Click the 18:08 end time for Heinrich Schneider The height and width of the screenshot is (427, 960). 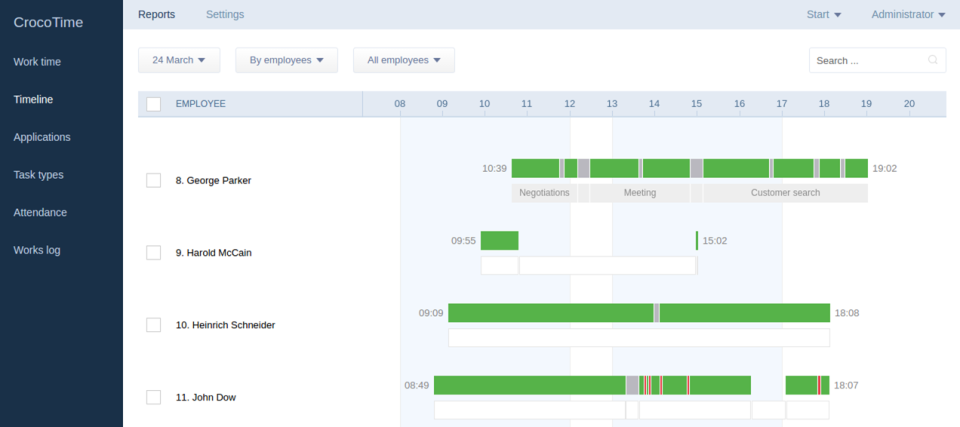pyautogui.click(x=847, y=313)
